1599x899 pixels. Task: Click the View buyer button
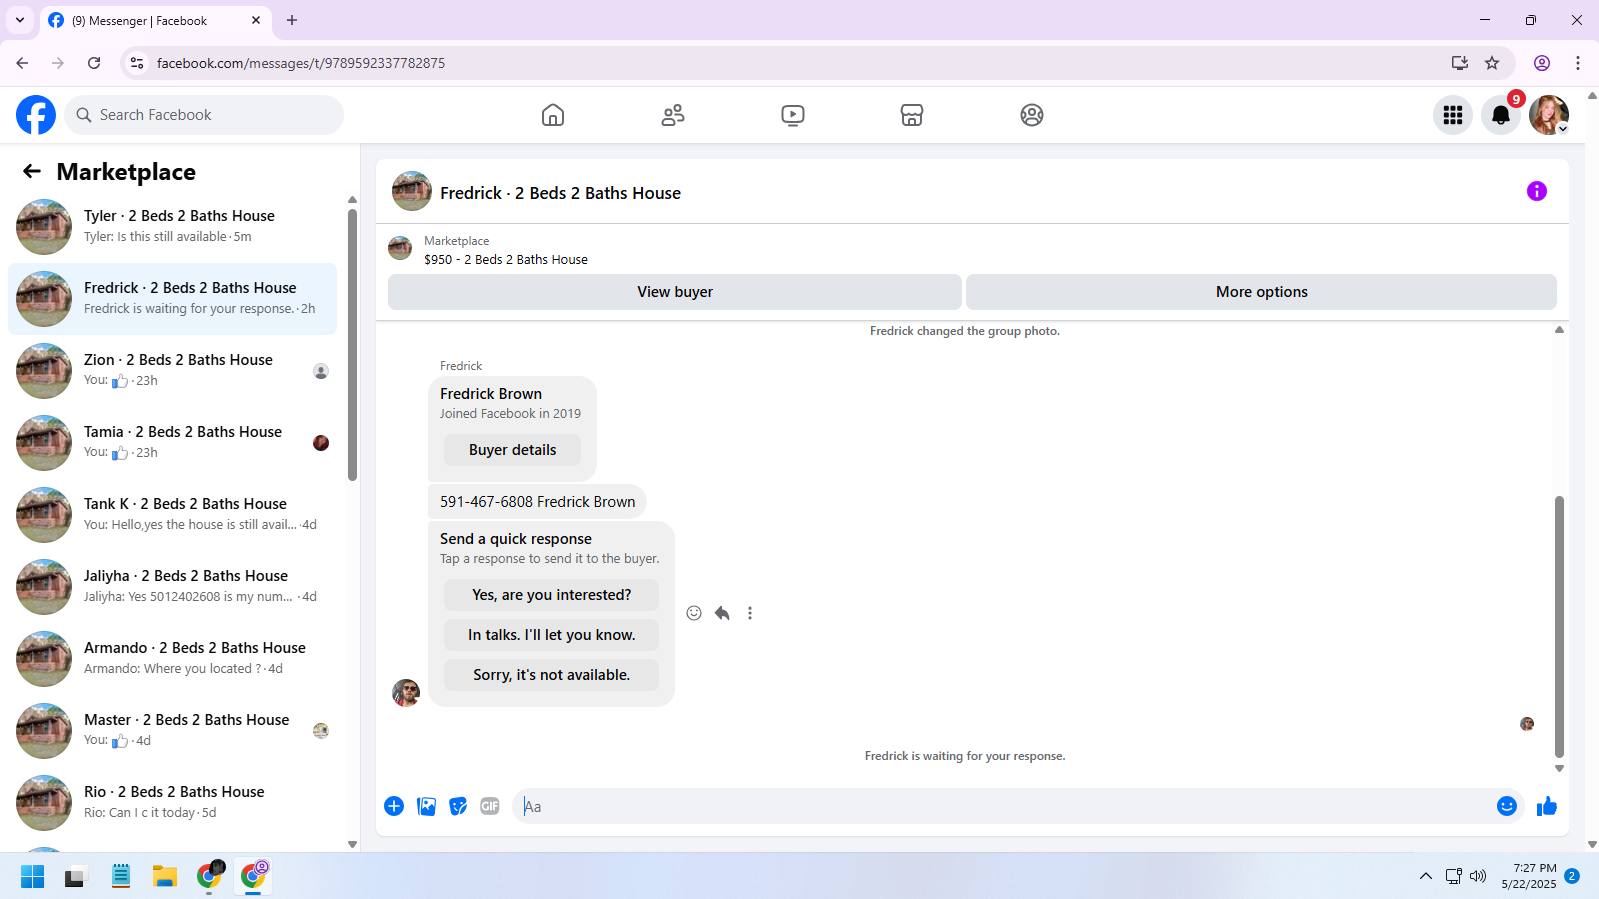click(675, 292)
